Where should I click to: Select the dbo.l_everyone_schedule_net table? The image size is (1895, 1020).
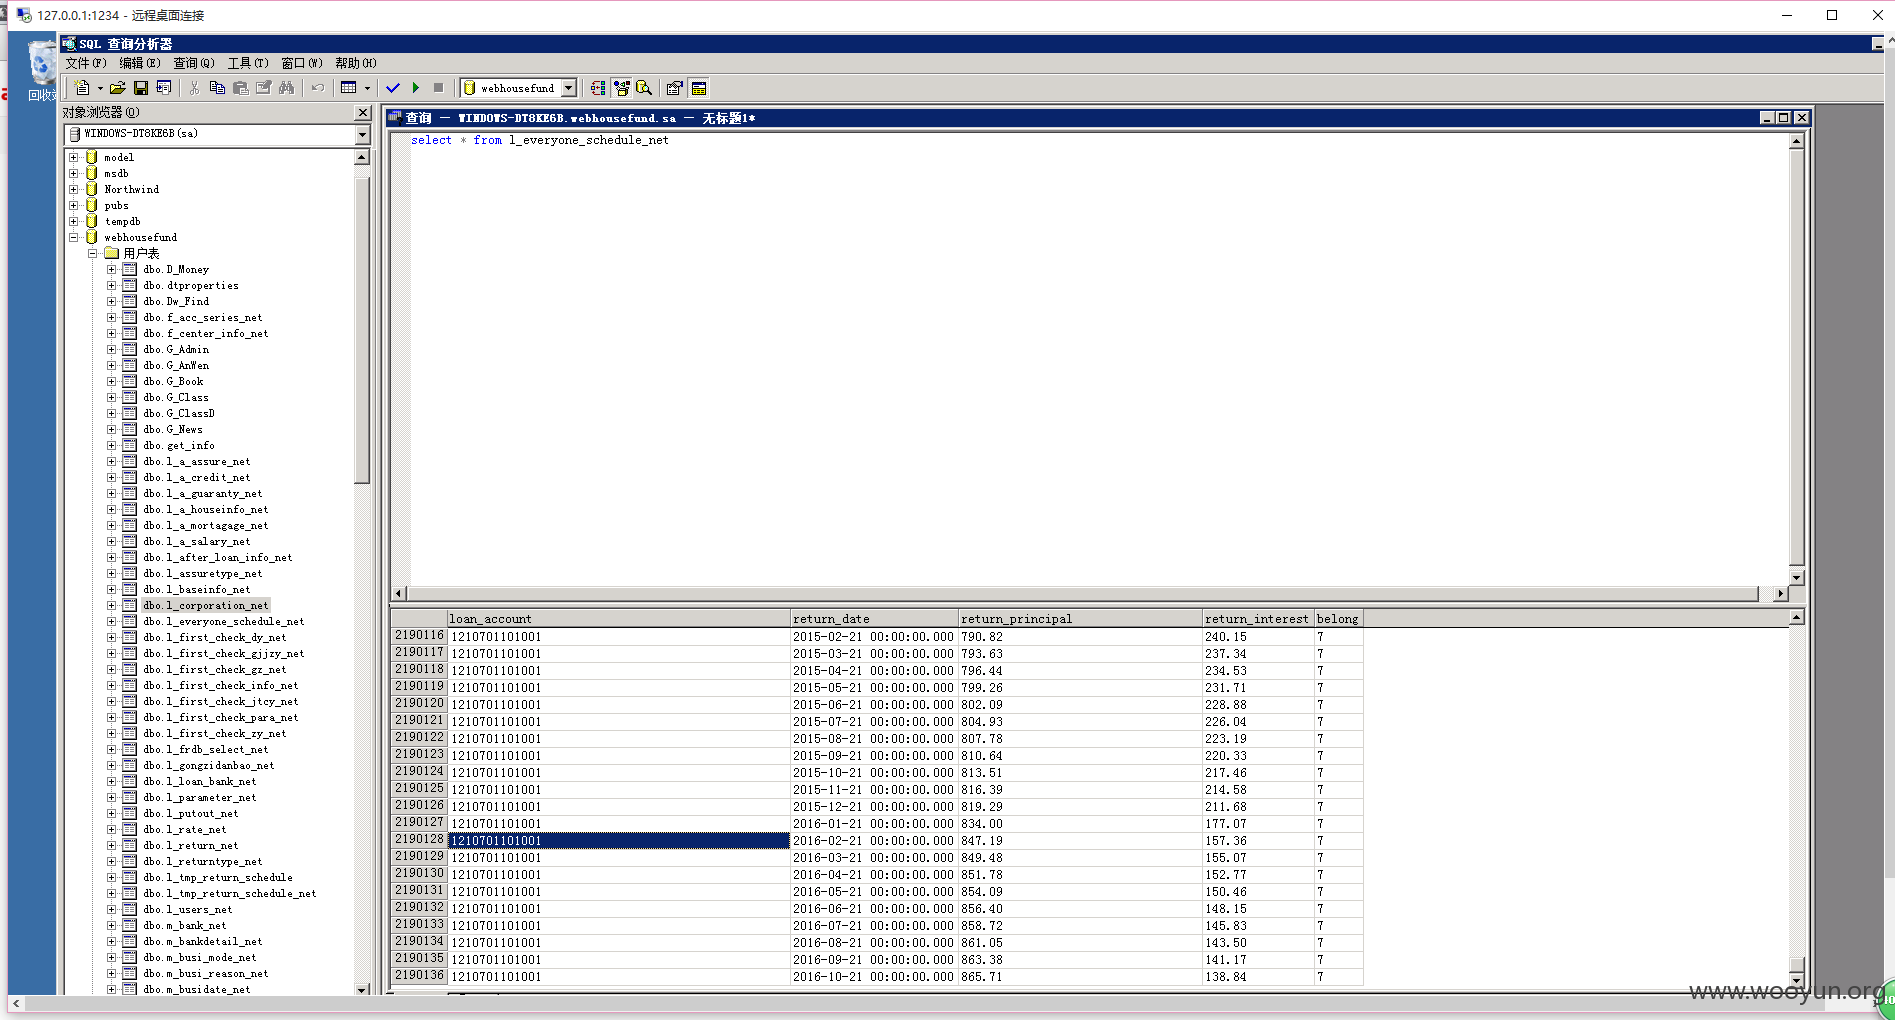click(224, 622)
